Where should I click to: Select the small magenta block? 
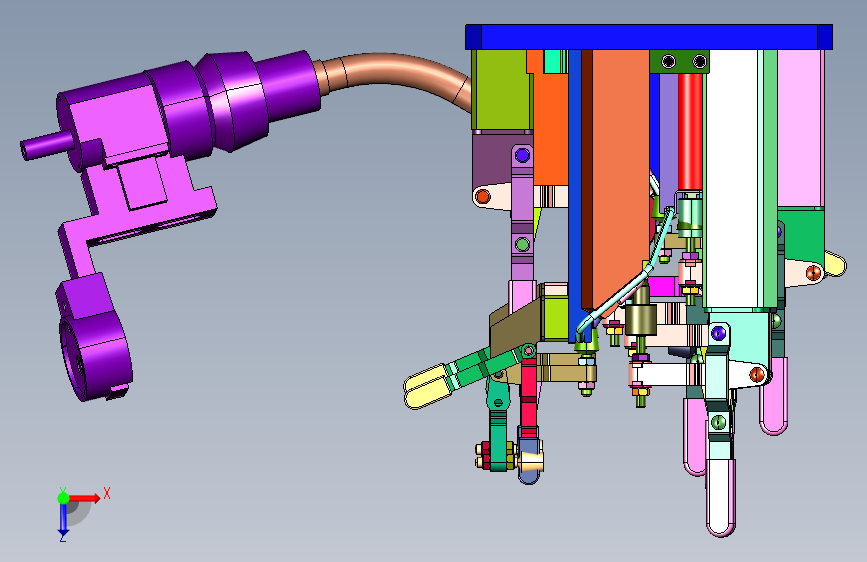tap(662, 287)
